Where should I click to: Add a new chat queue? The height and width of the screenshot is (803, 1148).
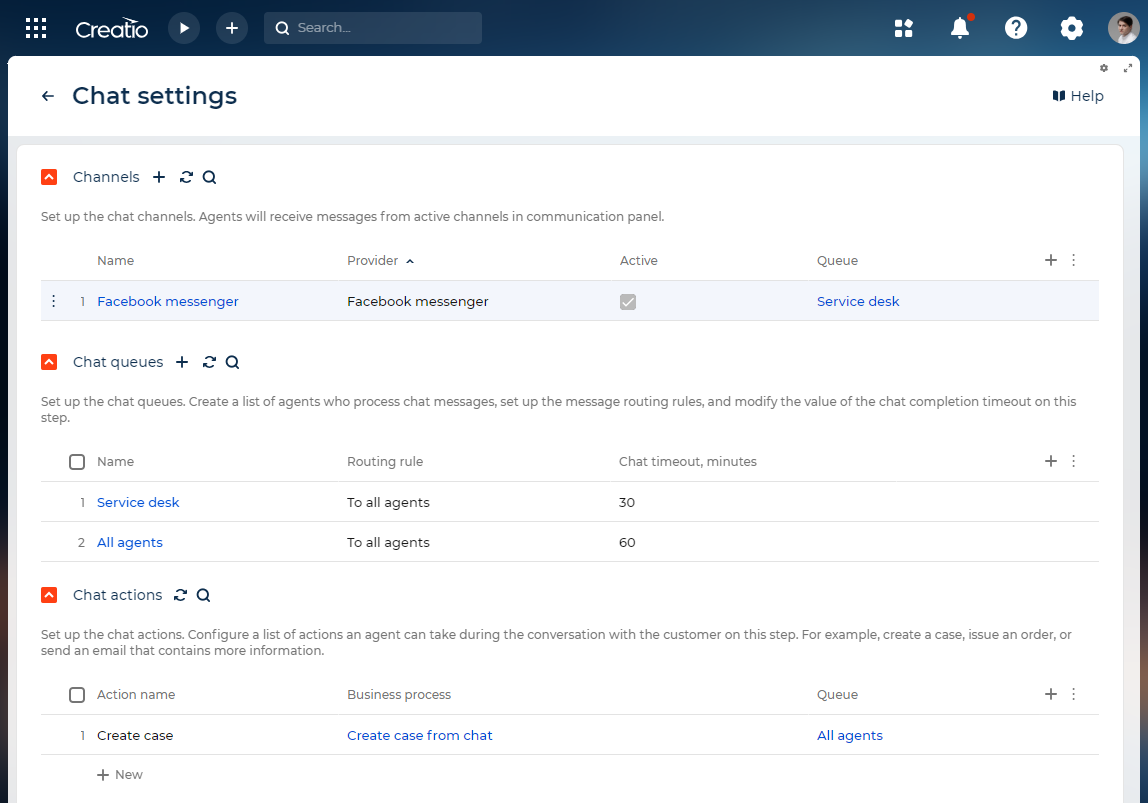point(182,362)
